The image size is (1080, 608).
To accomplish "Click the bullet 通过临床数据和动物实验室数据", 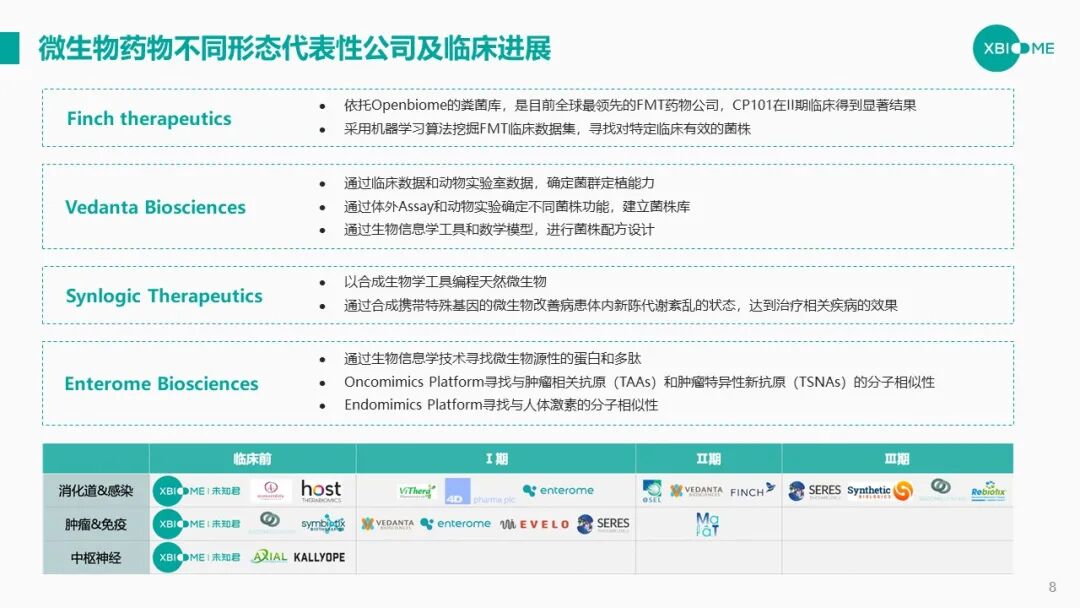I will 499,183.
